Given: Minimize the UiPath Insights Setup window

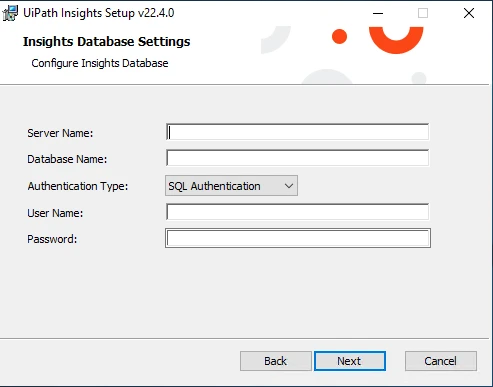Looking at the screenshot, I should tap(378, 13).
